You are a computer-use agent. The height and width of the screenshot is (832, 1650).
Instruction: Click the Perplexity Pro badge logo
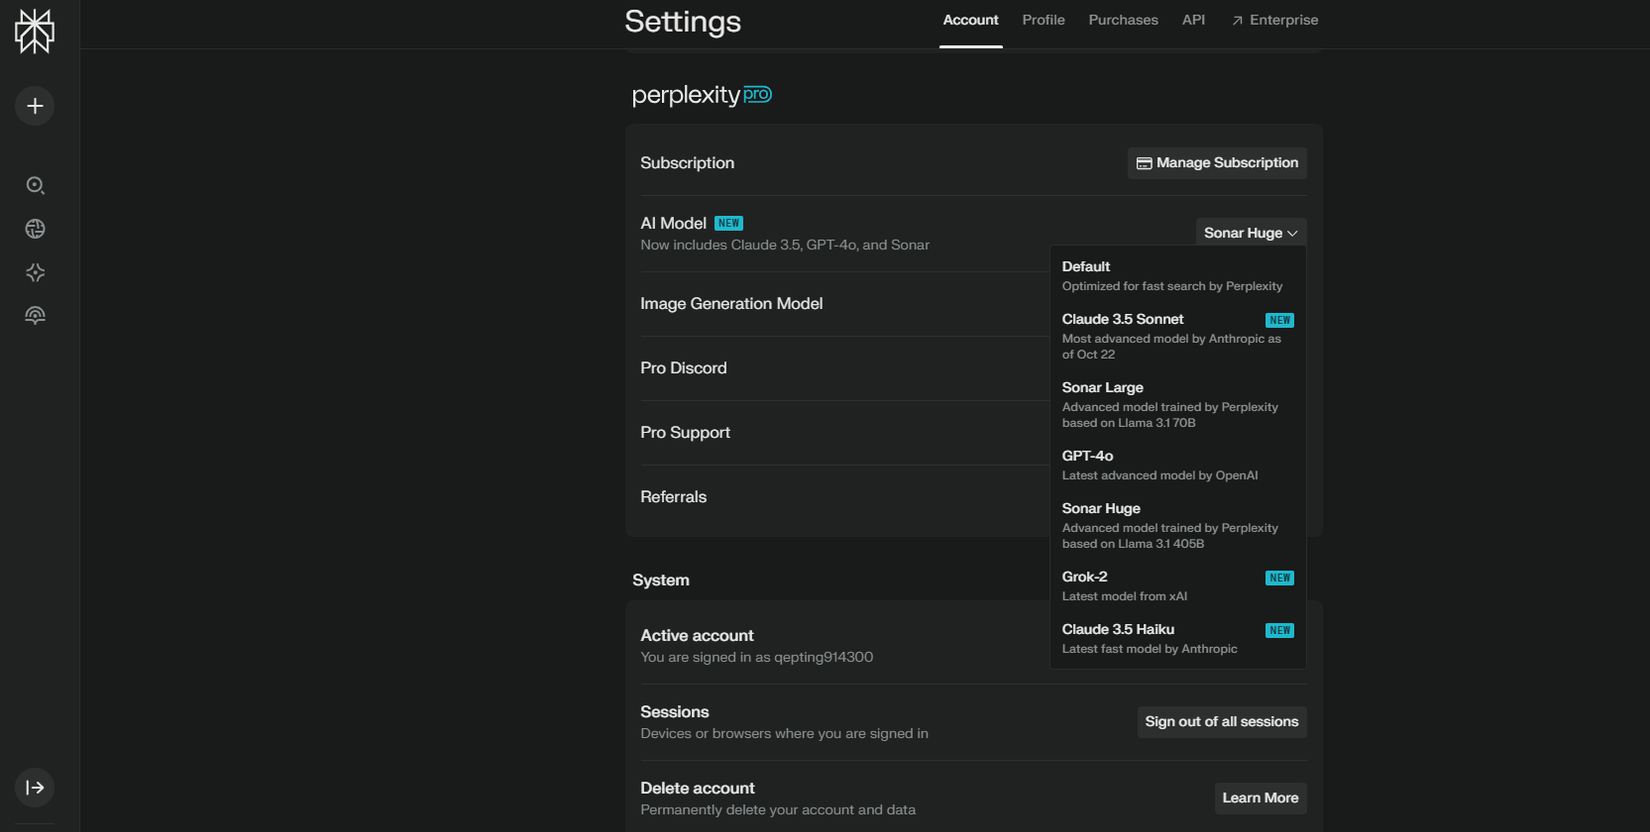point(702,95)
